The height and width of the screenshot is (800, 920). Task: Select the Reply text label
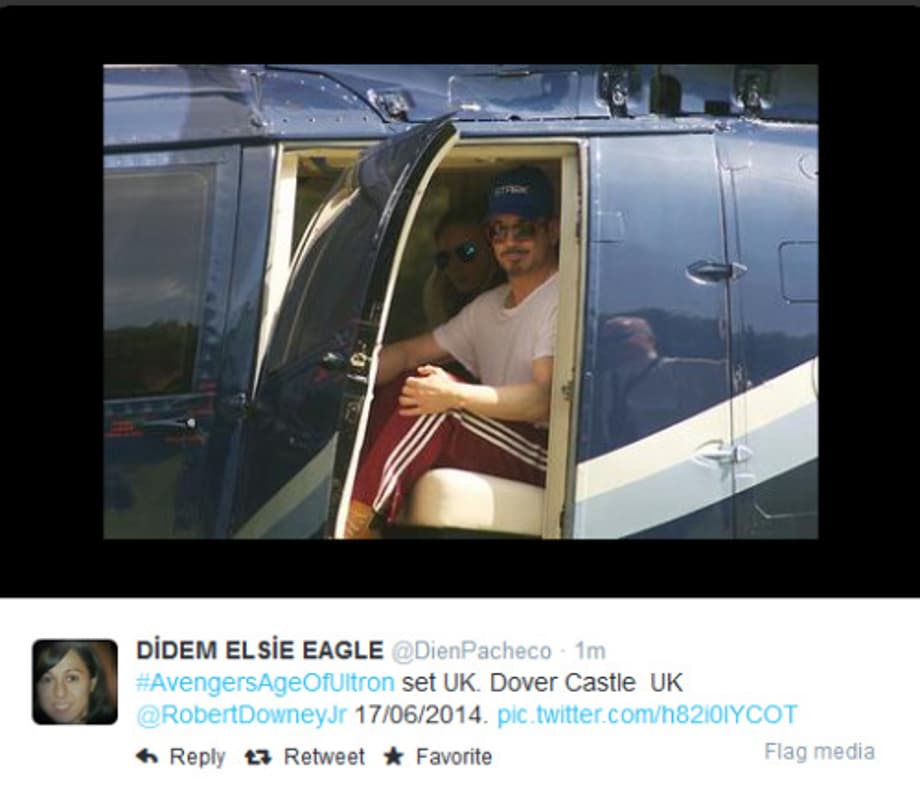pyautogui.click(x=197, y=757)
